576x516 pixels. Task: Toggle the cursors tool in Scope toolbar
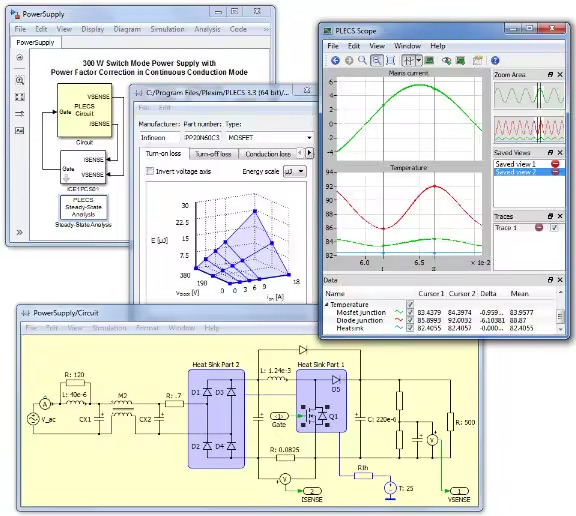click(408, 61)
